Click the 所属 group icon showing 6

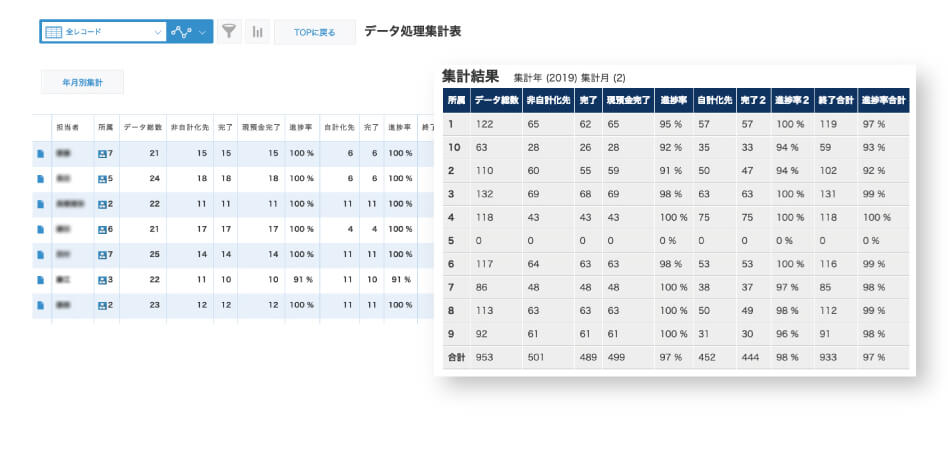coord(102,230)
